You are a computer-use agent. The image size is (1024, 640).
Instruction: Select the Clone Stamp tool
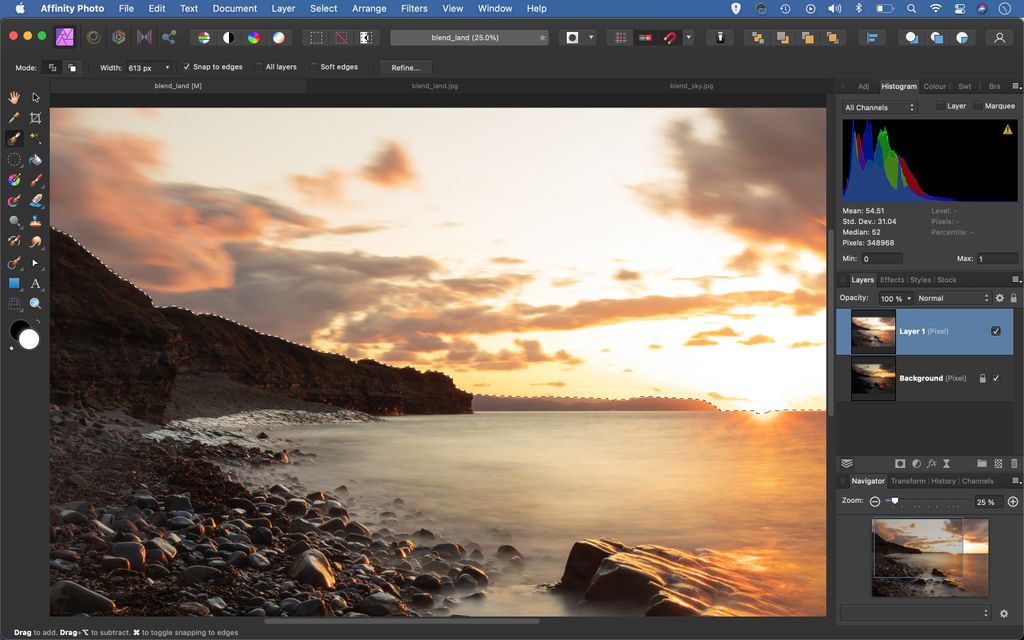[35, 220]
